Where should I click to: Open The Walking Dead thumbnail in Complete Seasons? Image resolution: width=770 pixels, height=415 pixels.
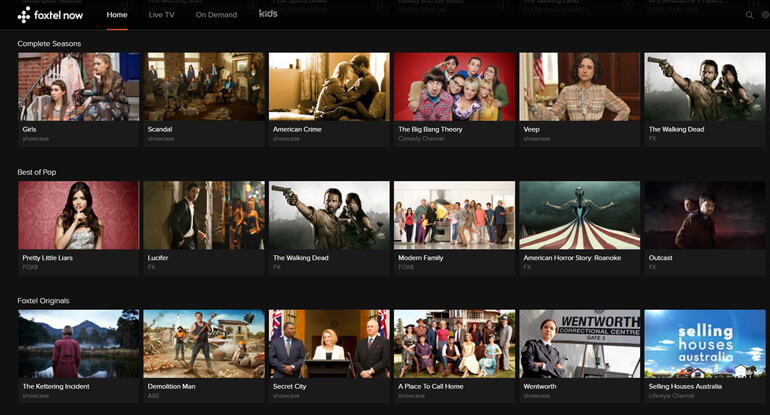705,87
